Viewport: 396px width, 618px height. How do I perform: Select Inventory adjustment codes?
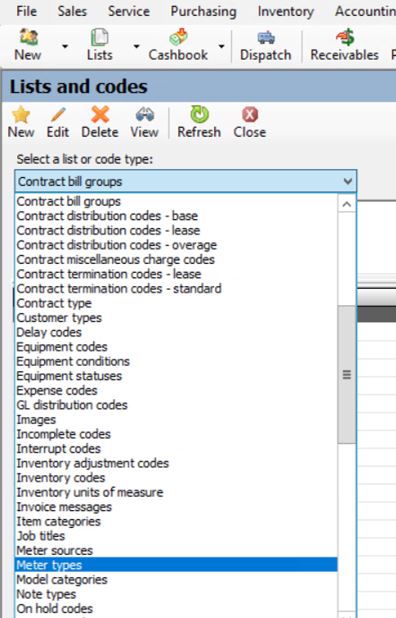176,464
